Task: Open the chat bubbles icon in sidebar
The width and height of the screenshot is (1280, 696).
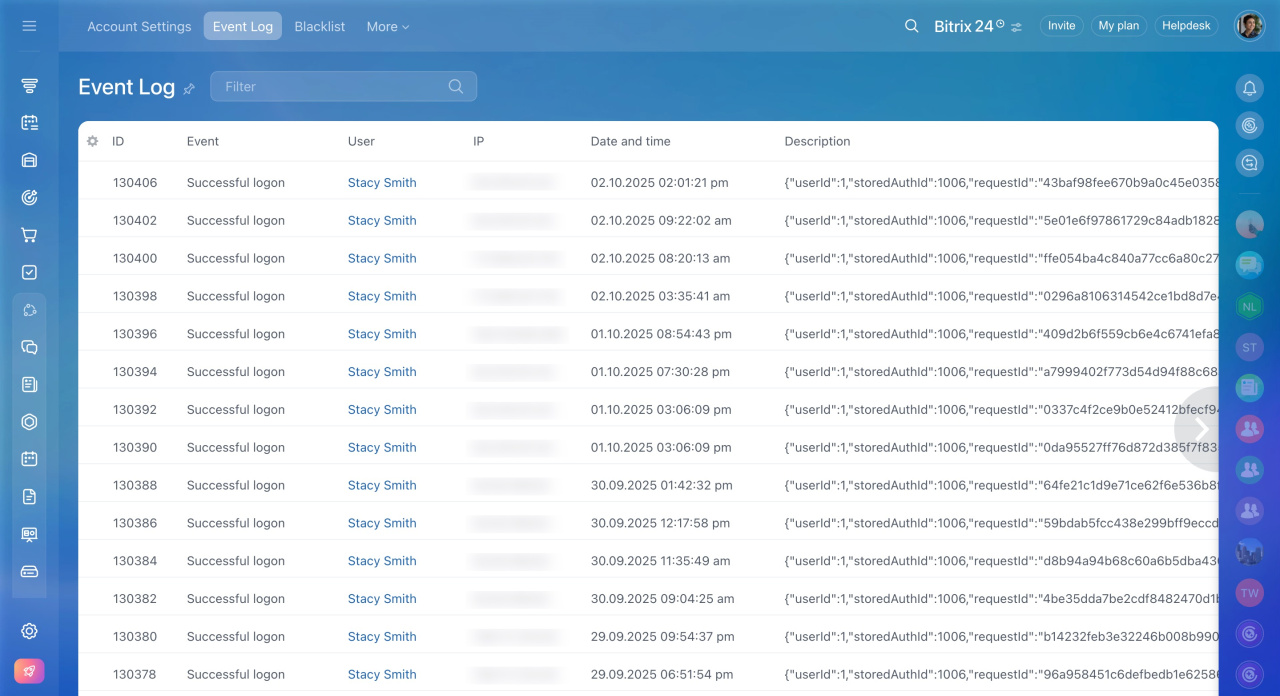Action: pos(29,347)
